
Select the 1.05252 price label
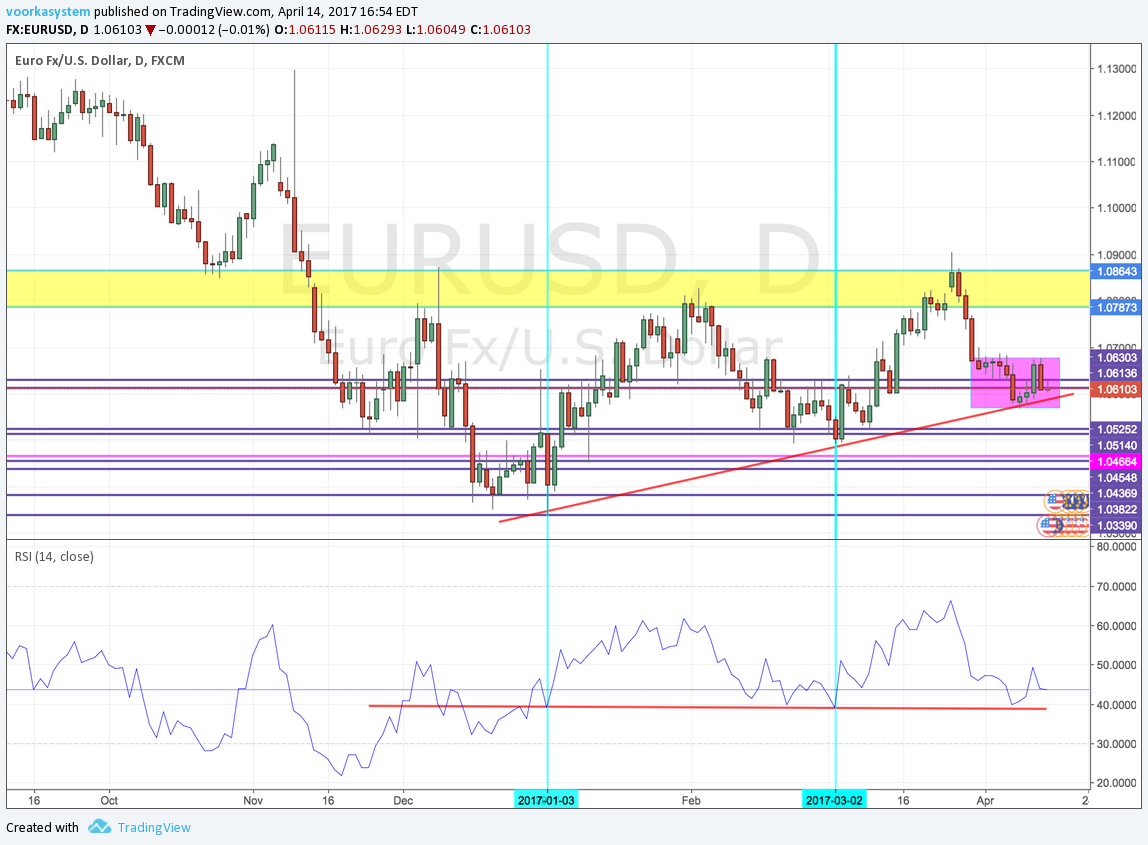click(x=1116, y=430)
